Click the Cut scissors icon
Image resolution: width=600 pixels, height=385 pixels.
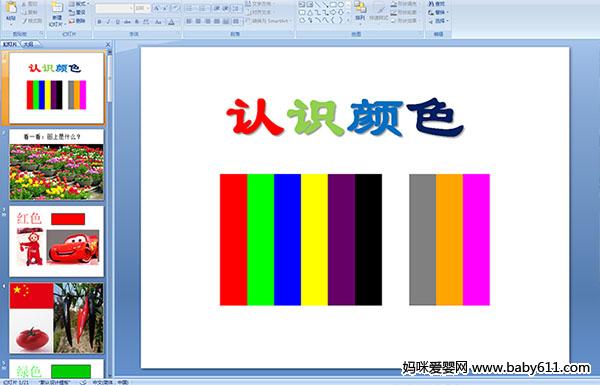(x=24, y=4)
